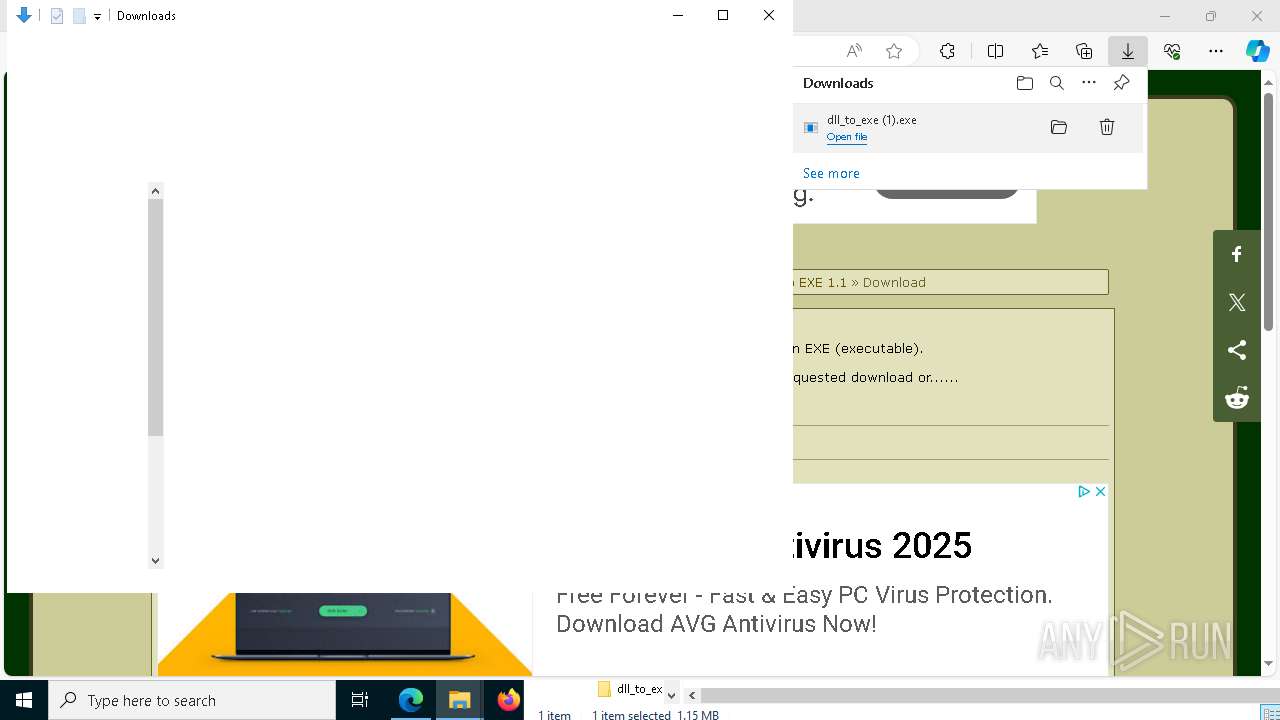1280x720 pixels.
Task: Click '1 item' status bar text
Action: pos(554,715)
